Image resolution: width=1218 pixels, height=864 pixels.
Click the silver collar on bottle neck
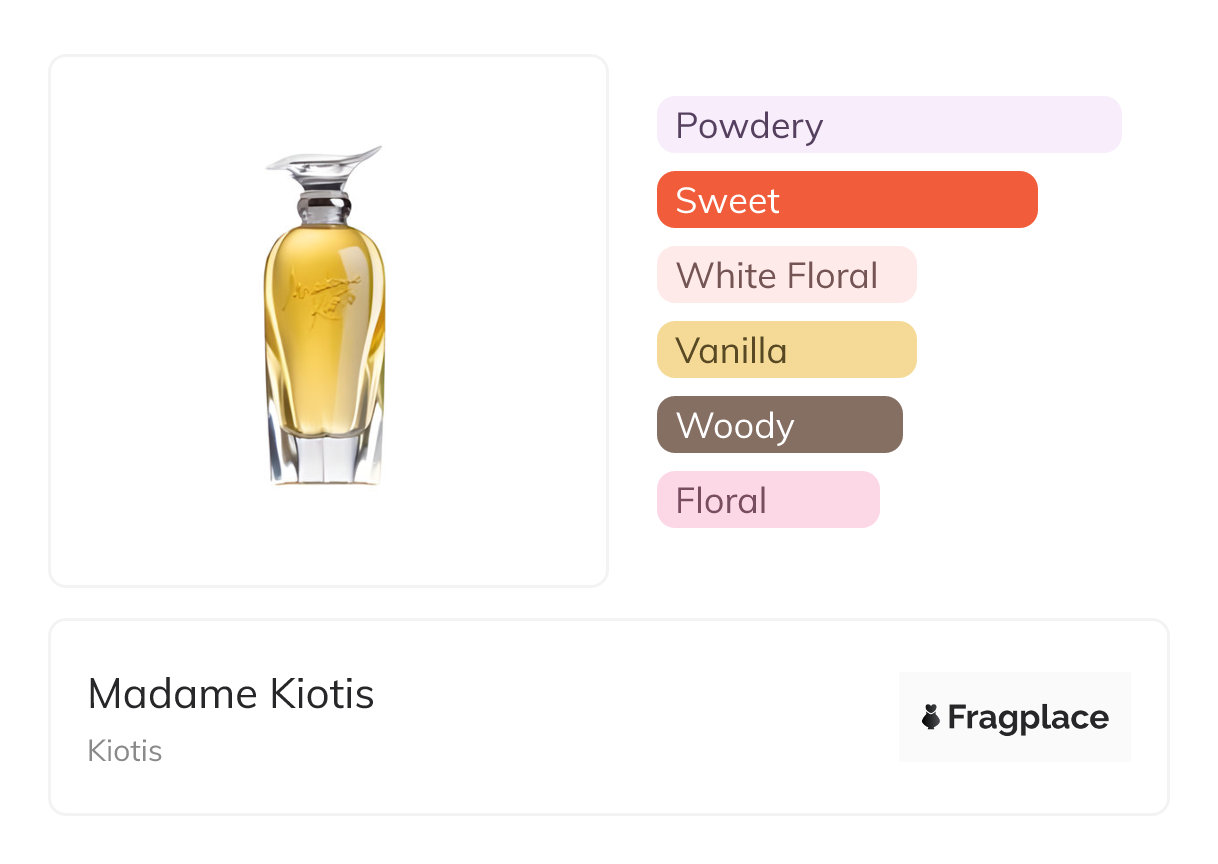(324, 210)
